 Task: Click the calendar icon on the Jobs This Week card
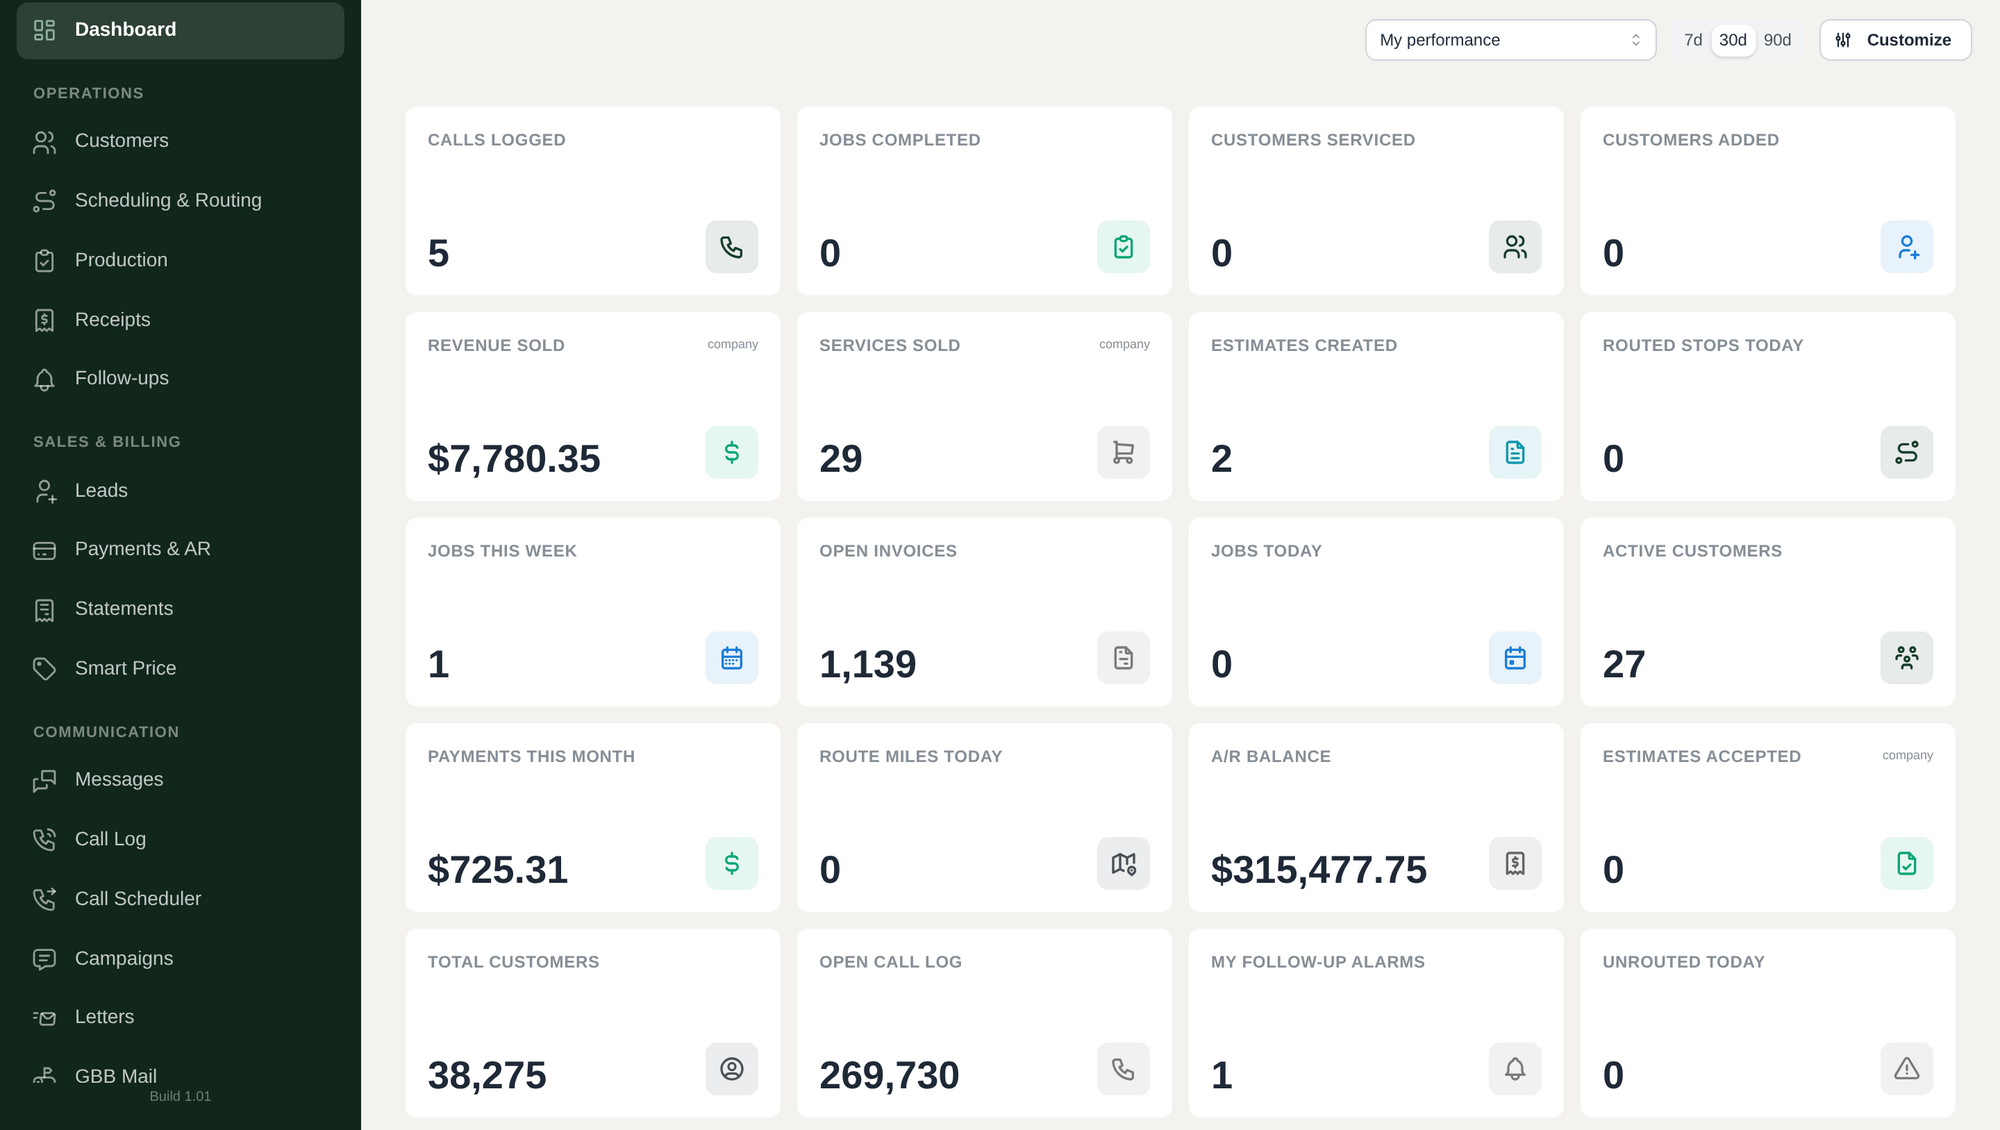click(x=731, y=658)
